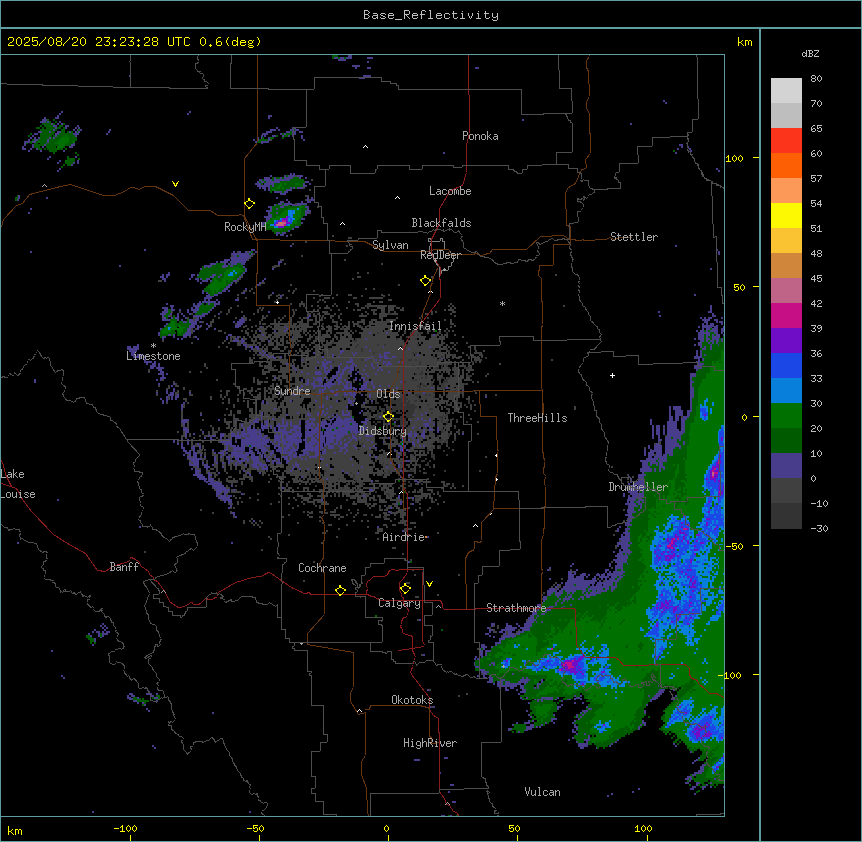The width and height of the screenshot is (862, 842).
Task: Click the Olds city label
Action: pyautogui.click(x=388, y=394)
